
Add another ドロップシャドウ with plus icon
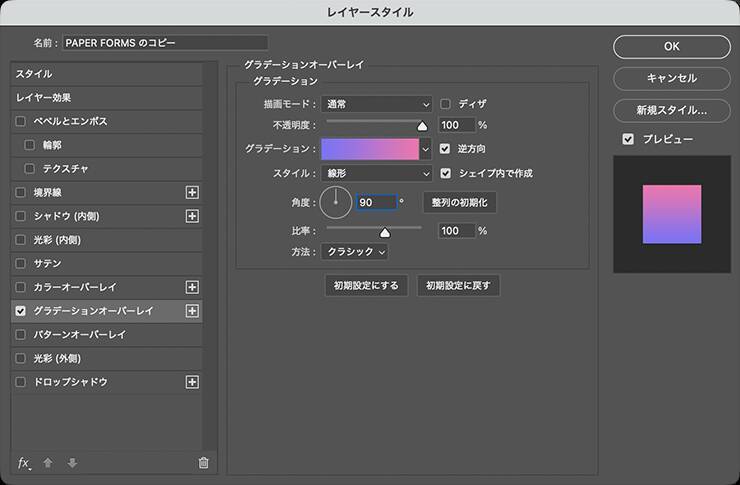192,382
